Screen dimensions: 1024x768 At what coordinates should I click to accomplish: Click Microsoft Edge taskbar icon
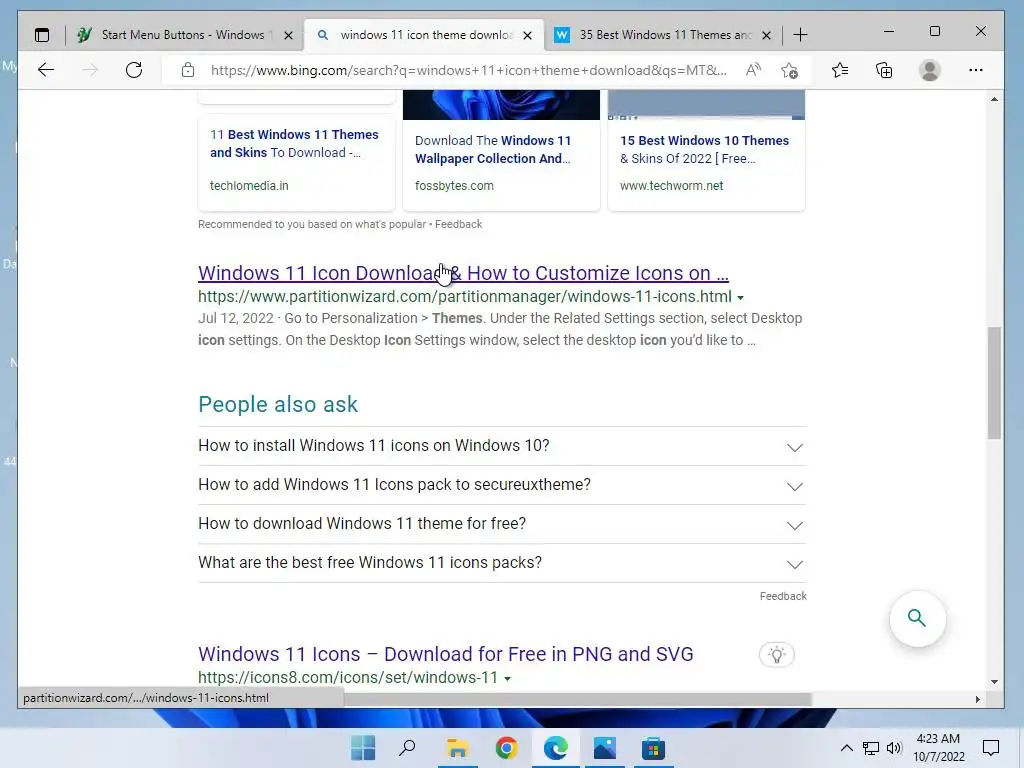click(556, 748)
